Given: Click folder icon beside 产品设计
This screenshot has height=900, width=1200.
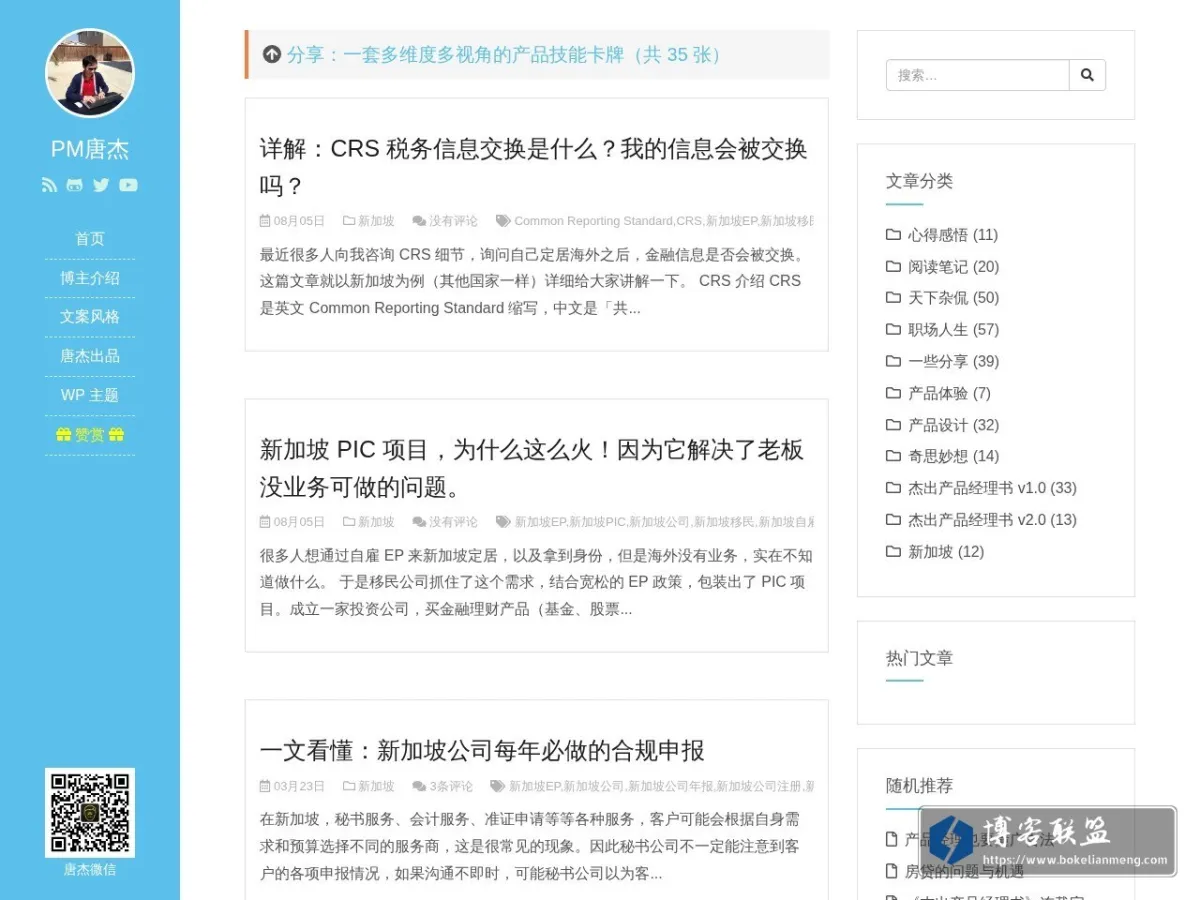Looking at the screenshot, I should [893, 425].
